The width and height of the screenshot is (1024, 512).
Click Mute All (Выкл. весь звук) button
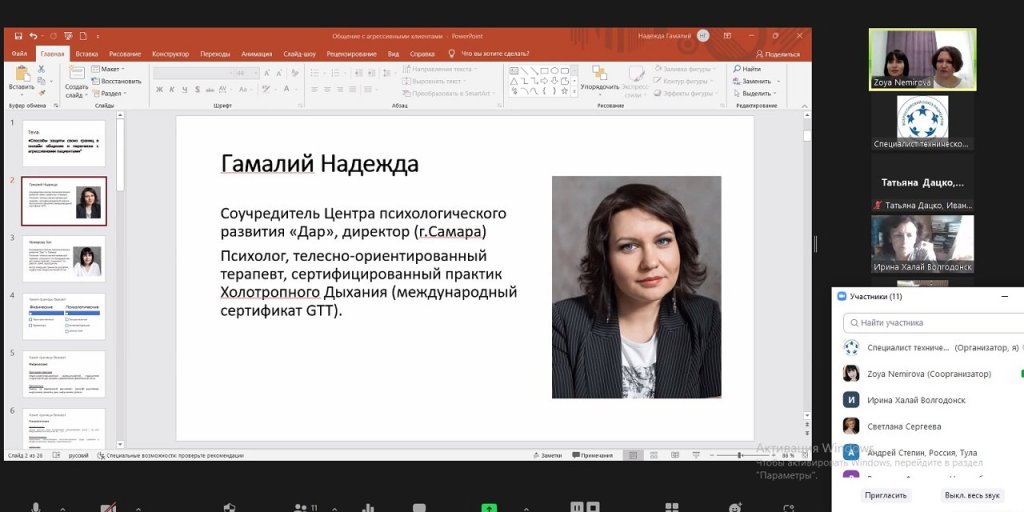pos(971,495)
